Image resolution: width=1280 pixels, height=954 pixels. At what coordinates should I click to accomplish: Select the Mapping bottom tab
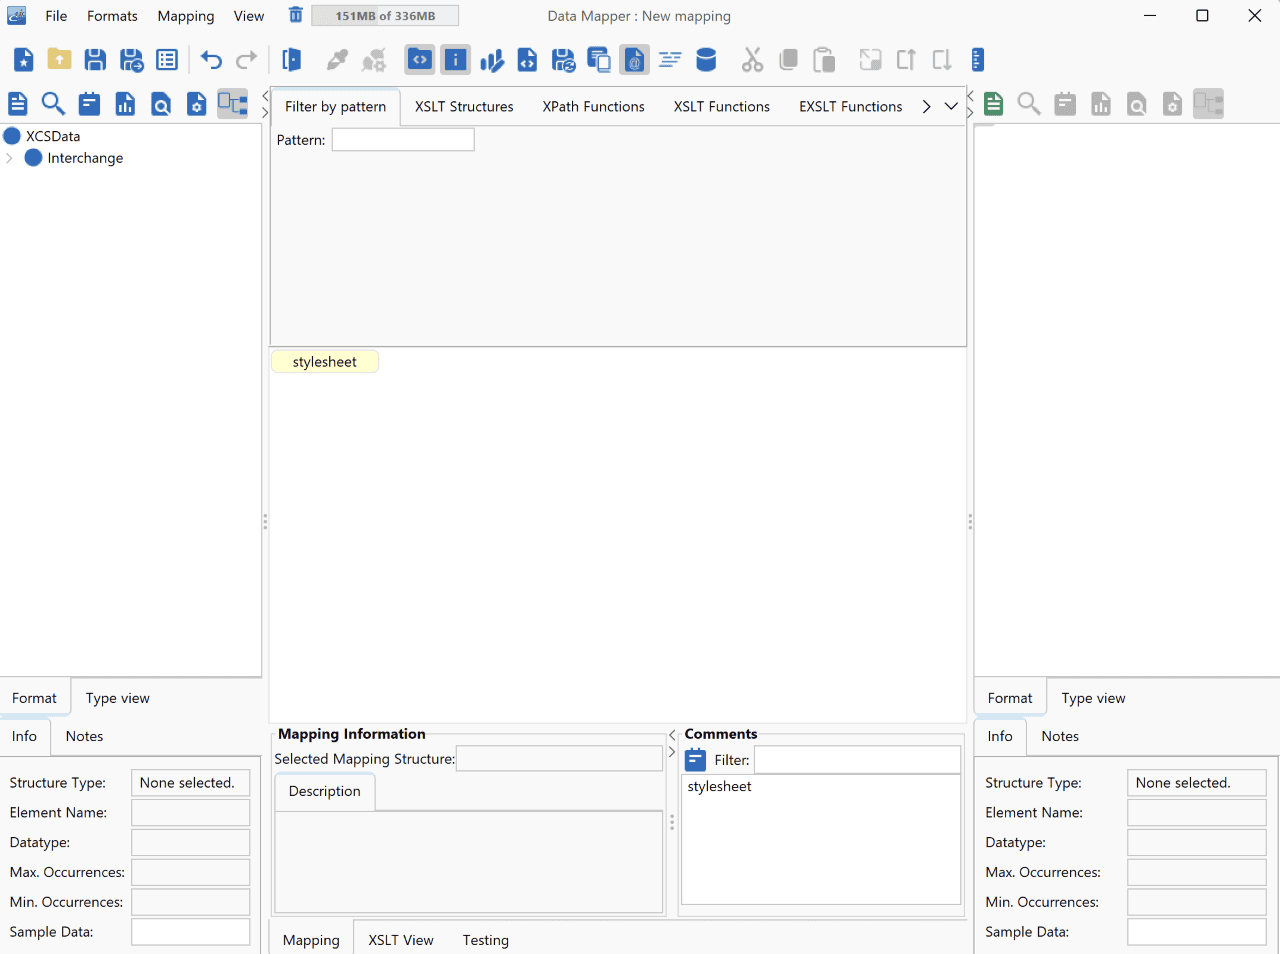click(311, 940)
